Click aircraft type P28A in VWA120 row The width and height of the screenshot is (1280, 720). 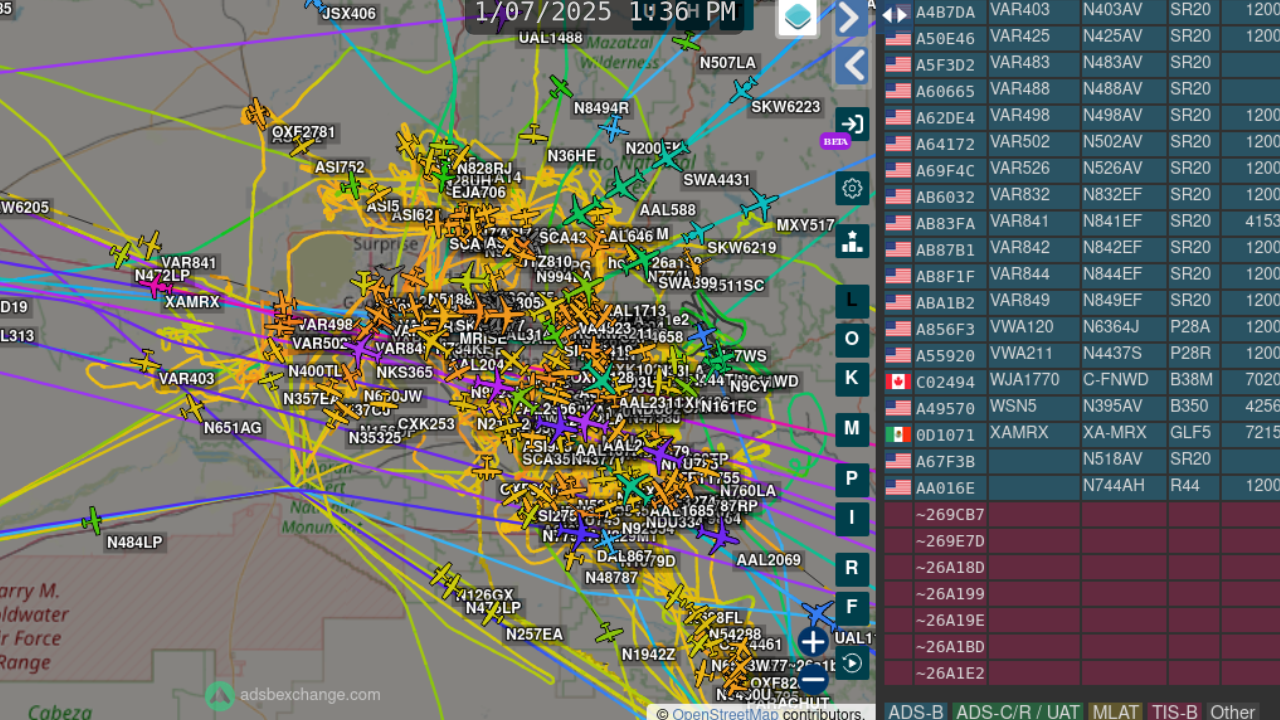coord(1190,327)
